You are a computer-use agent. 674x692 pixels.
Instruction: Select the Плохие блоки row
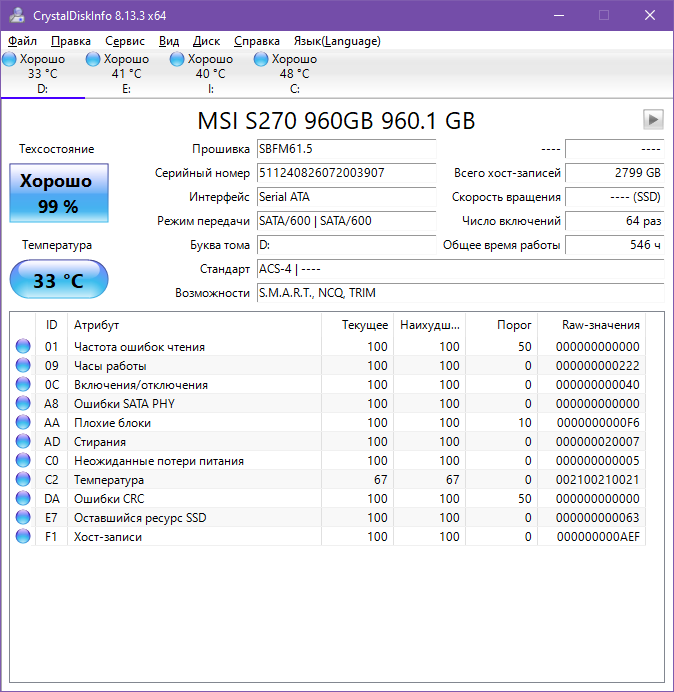328,422
